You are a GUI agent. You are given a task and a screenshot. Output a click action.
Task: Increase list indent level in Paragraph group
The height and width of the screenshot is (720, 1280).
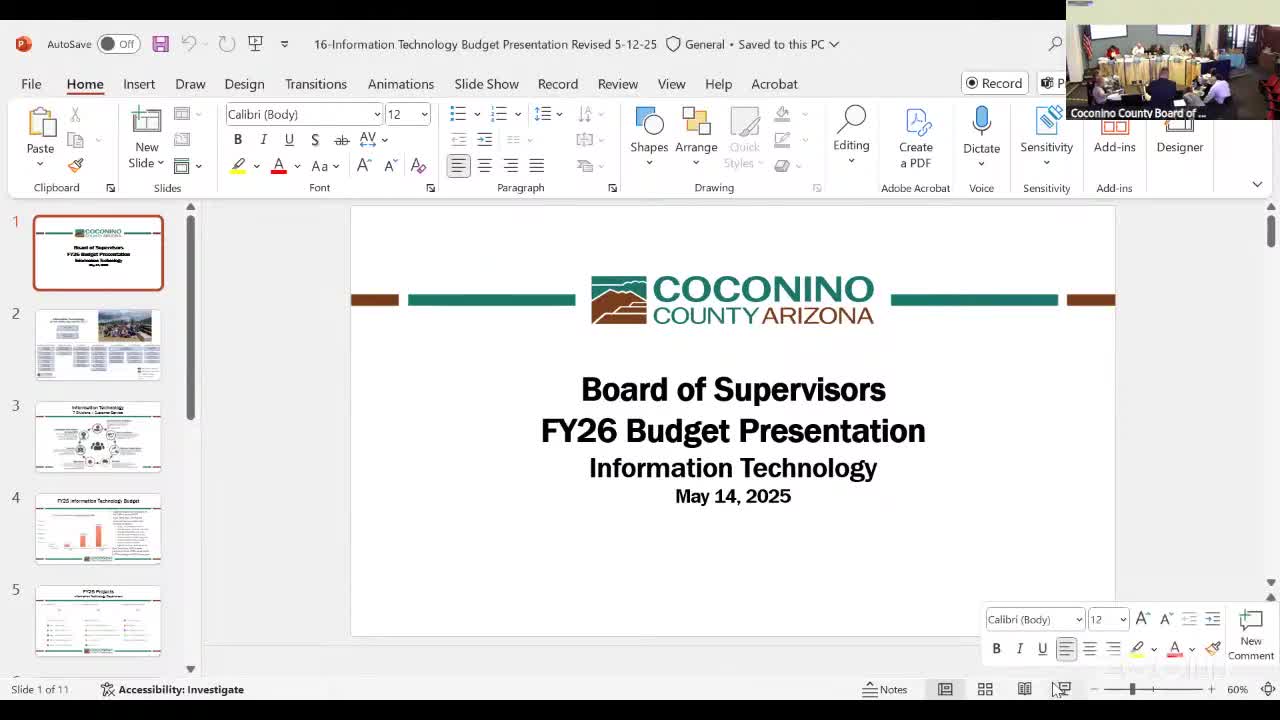pos(485,140)
